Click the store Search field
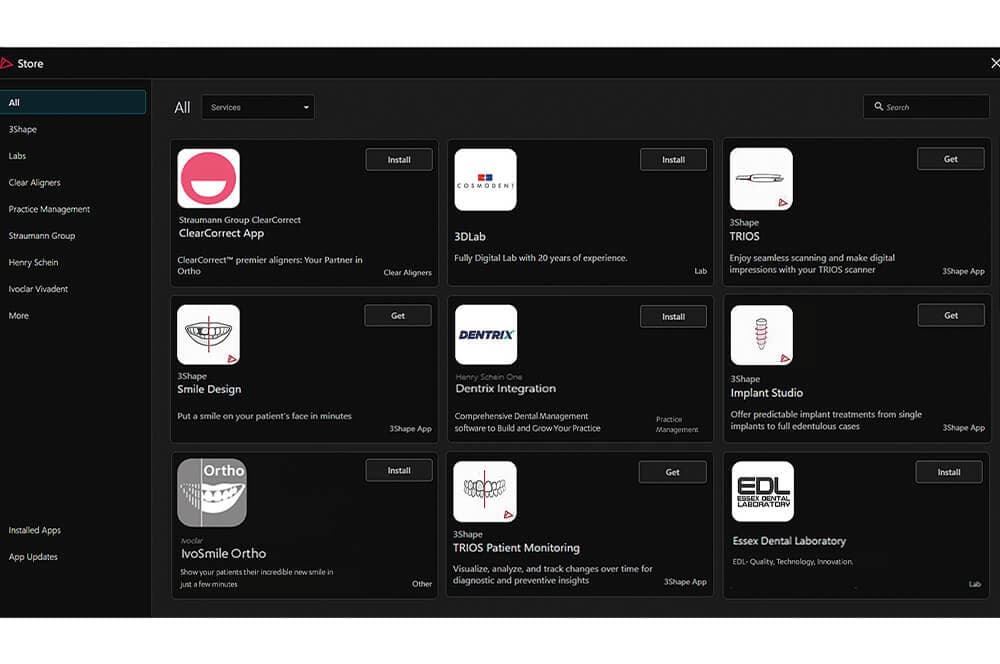Image resolution: width=1000 pixels, height=664 pixels. 926,107
